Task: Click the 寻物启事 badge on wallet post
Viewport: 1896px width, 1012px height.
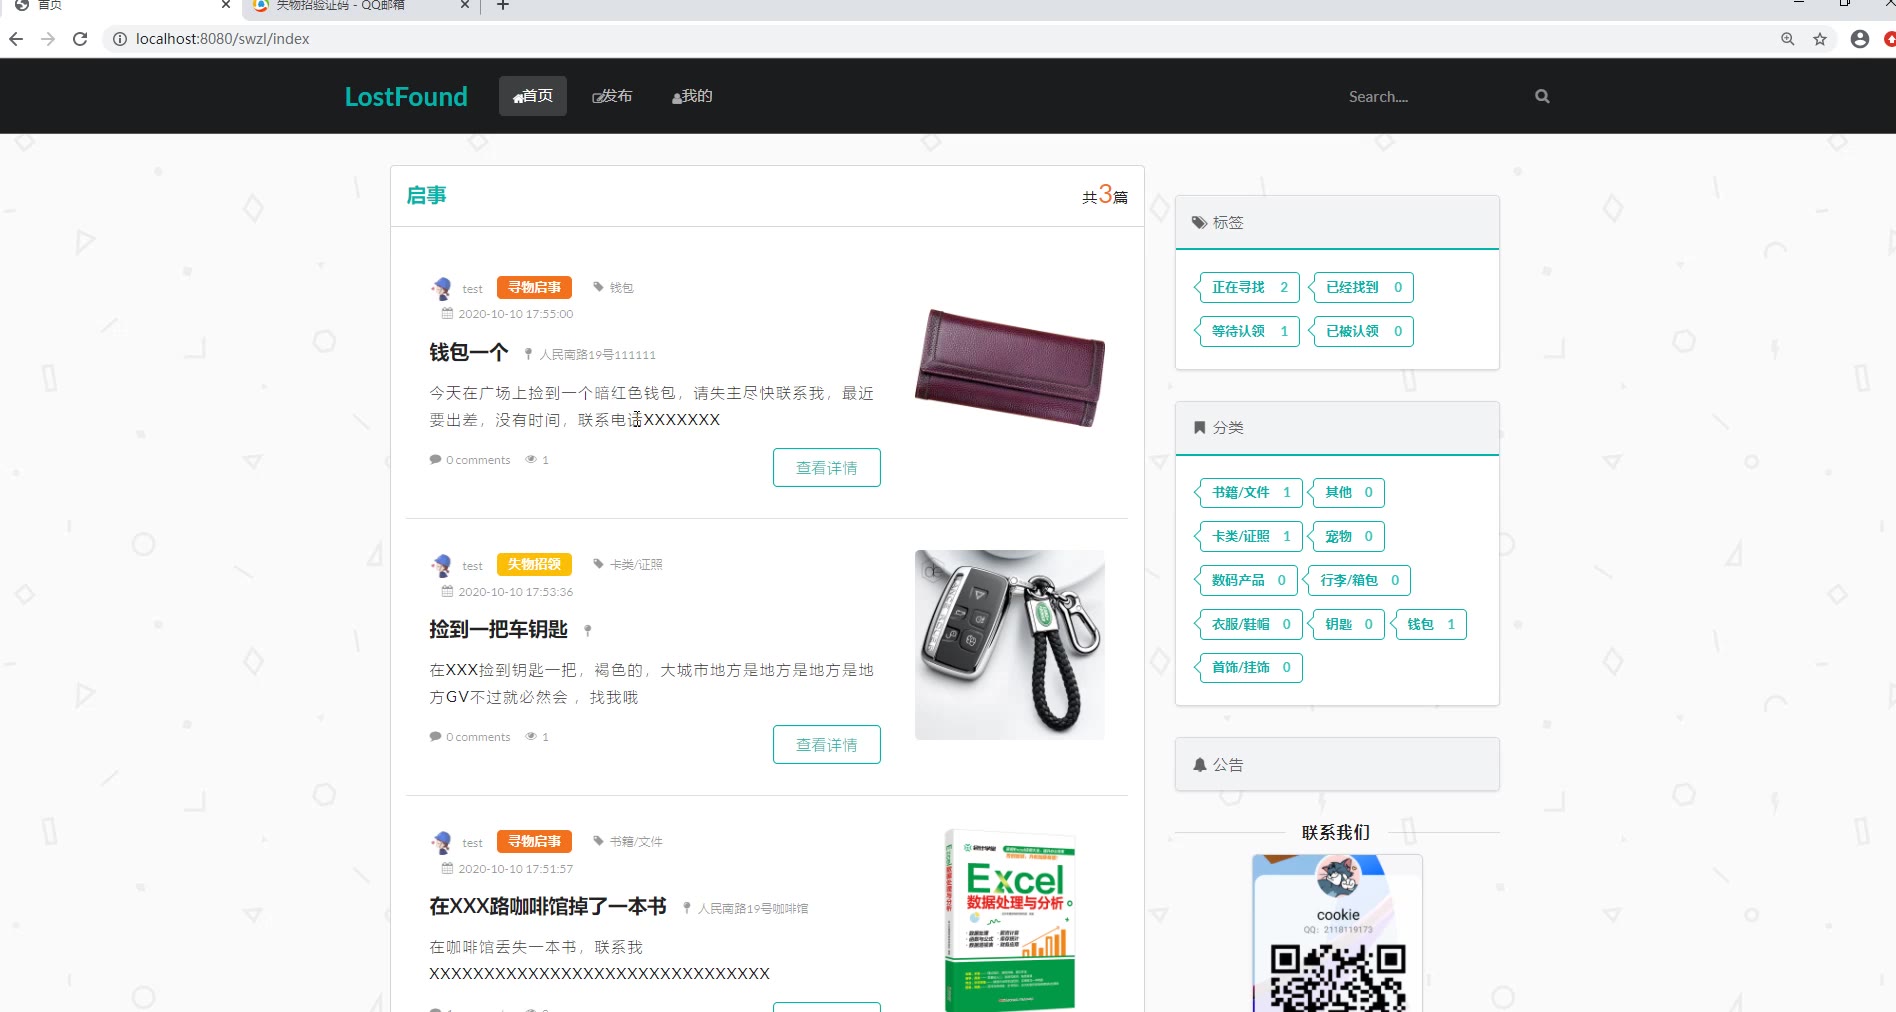Action: [534, 287]
